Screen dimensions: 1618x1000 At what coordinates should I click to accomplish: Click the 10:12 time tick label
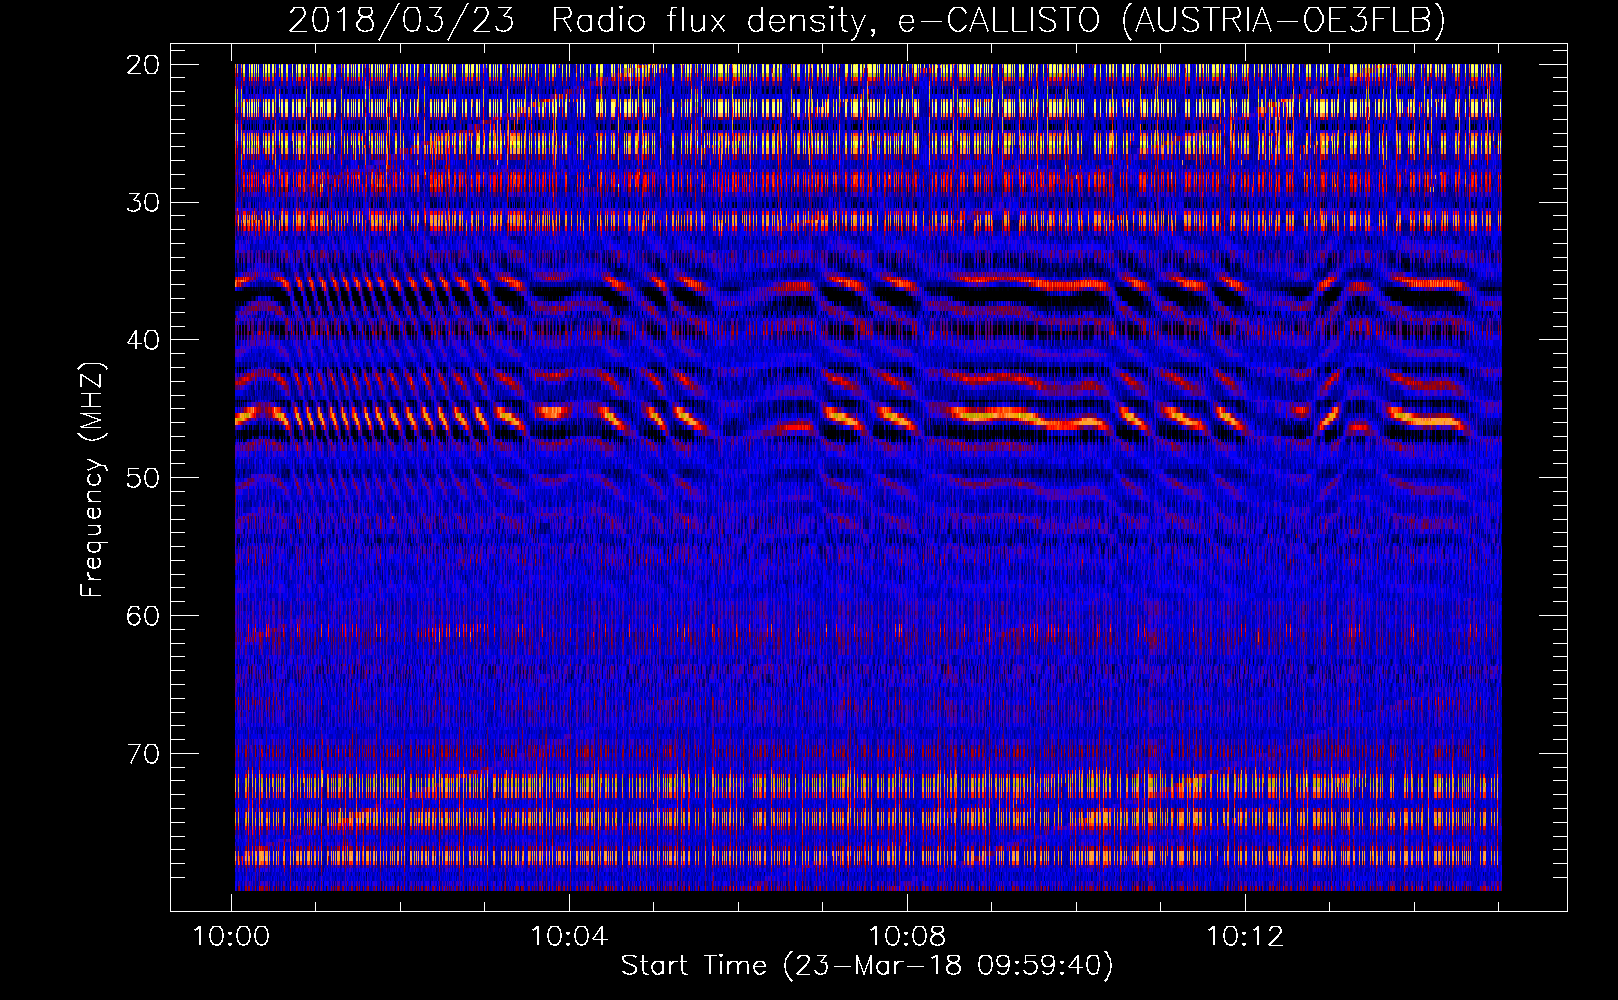click(1245, 937)
